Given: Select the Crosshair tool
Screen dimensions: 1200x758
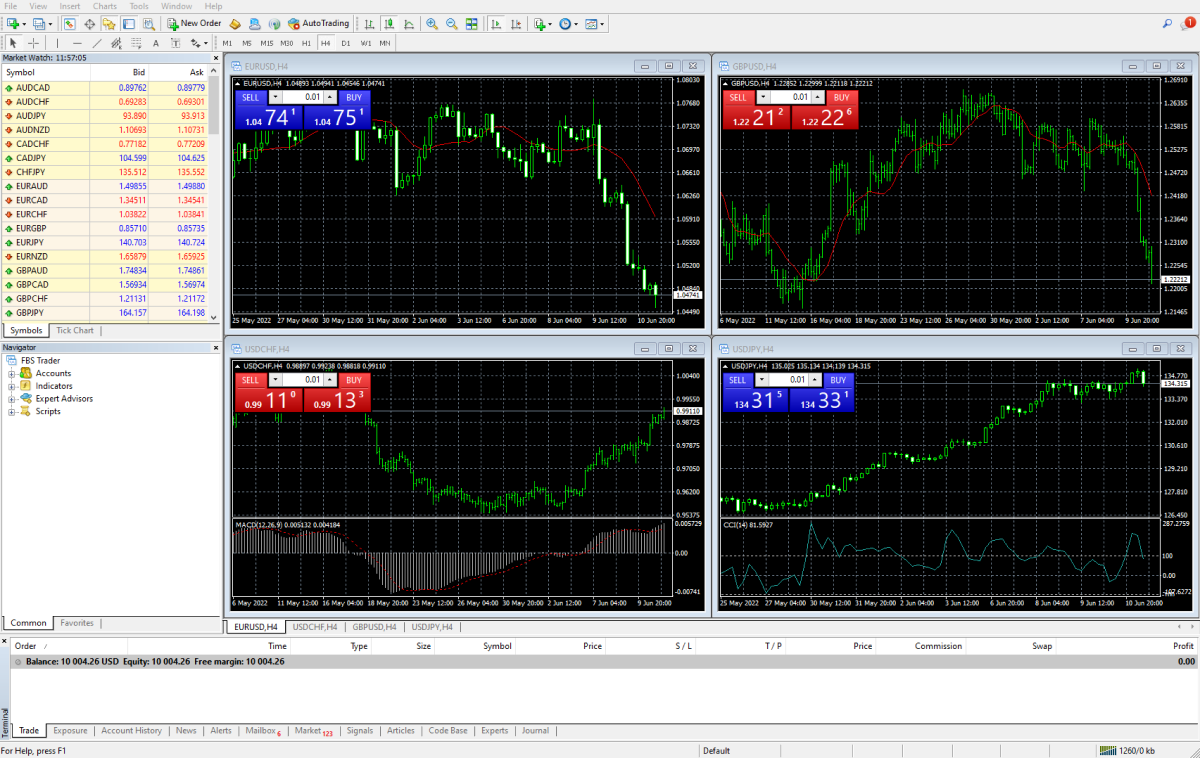Looking at the screenshot, I should coord(34,43).
